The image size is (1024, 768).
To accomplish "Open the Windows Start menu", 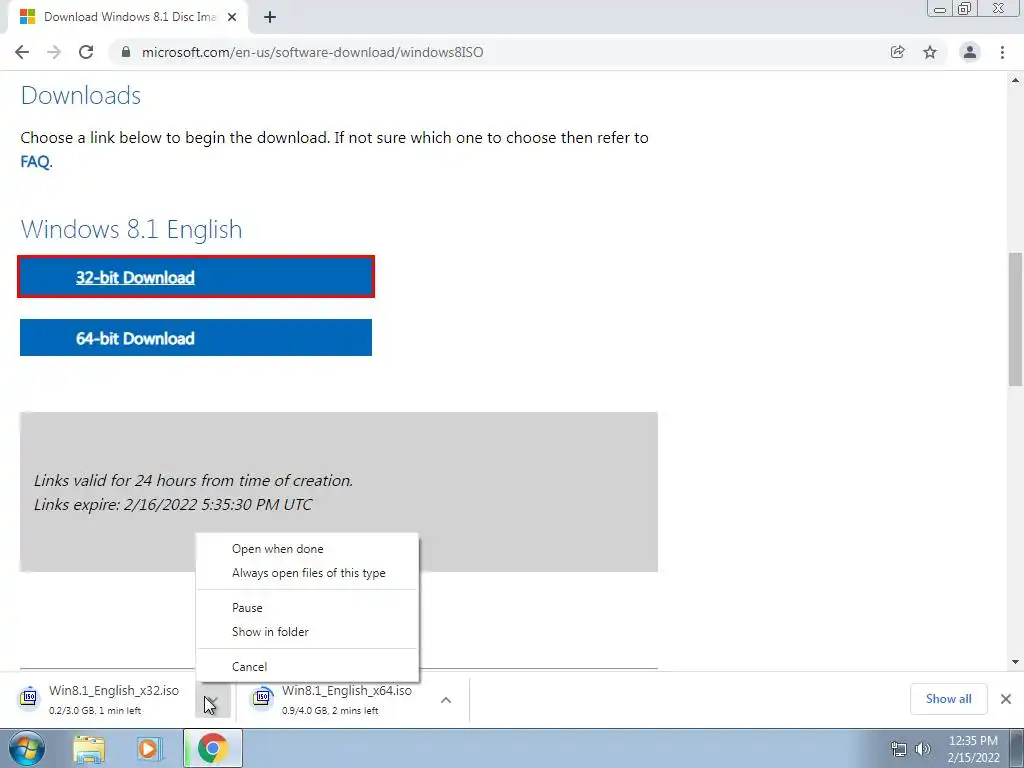I will (27, 749).
